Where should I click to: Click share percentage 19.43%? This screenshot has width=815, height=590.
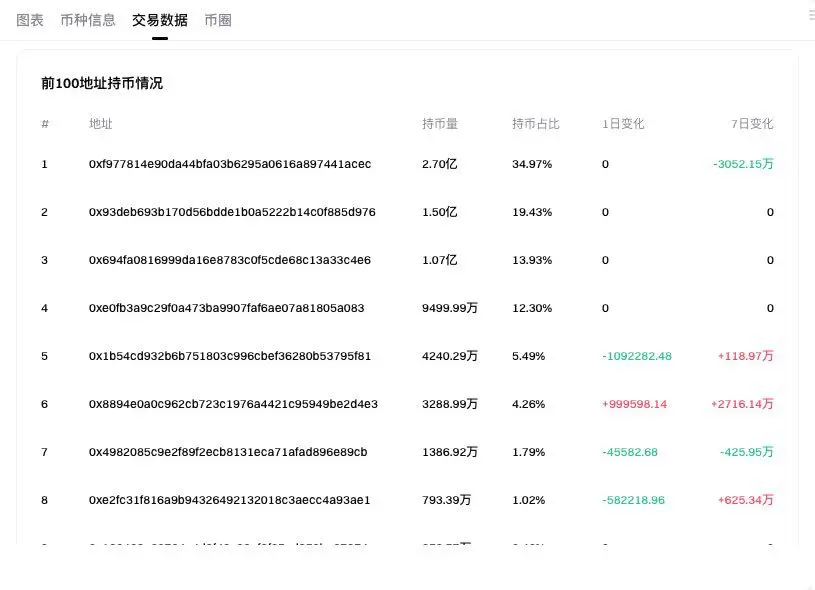pyautogui.click(x=532, y=212)
